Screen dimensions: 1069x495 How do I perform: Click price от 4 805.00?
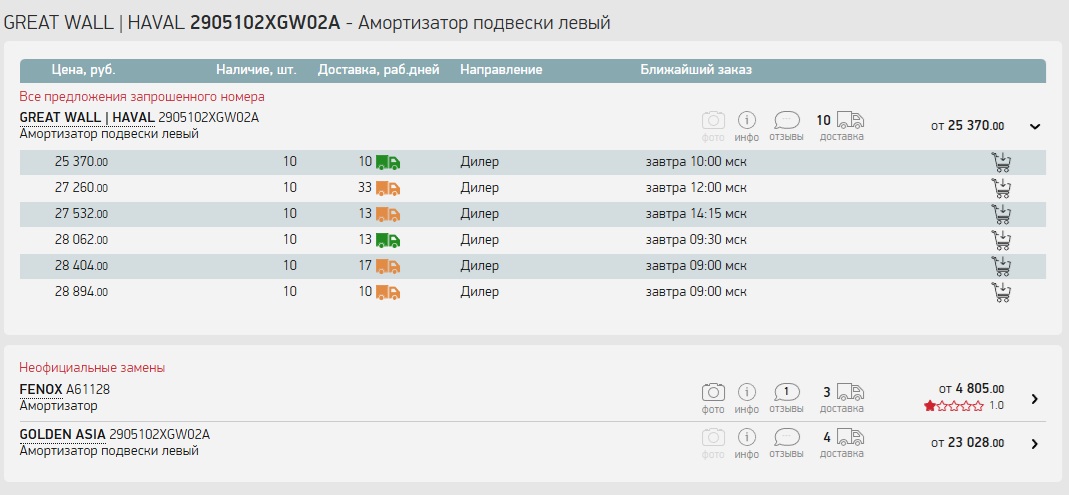[972, 389]
